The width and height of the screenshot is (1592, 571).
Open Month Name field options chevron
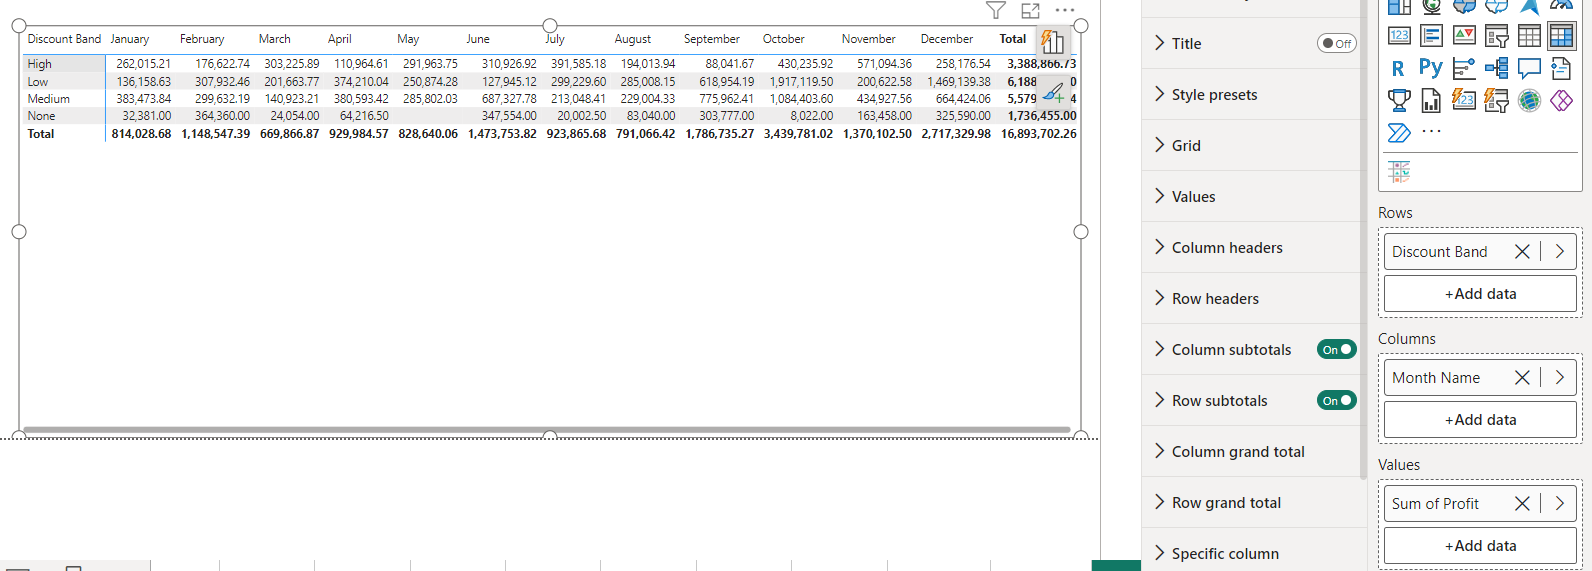point(1560,378)
